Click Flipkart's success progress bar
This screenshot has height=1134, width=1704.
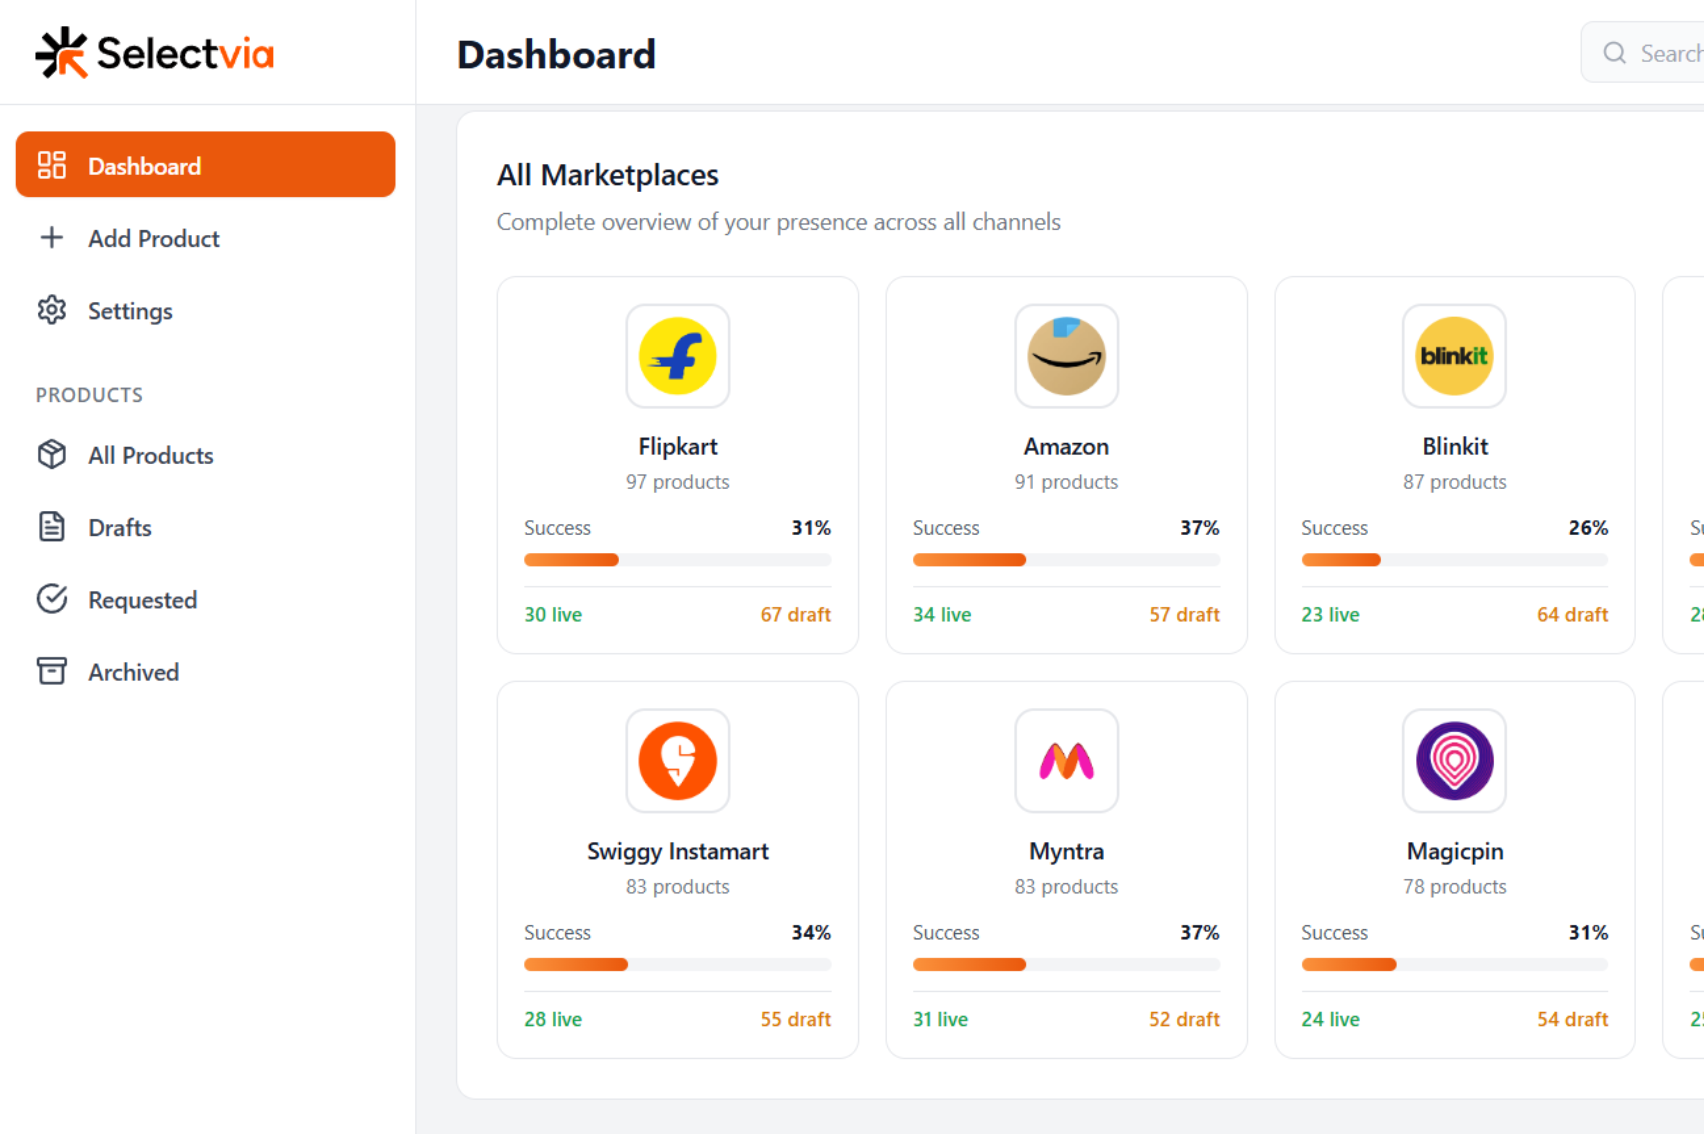point(677,560)
